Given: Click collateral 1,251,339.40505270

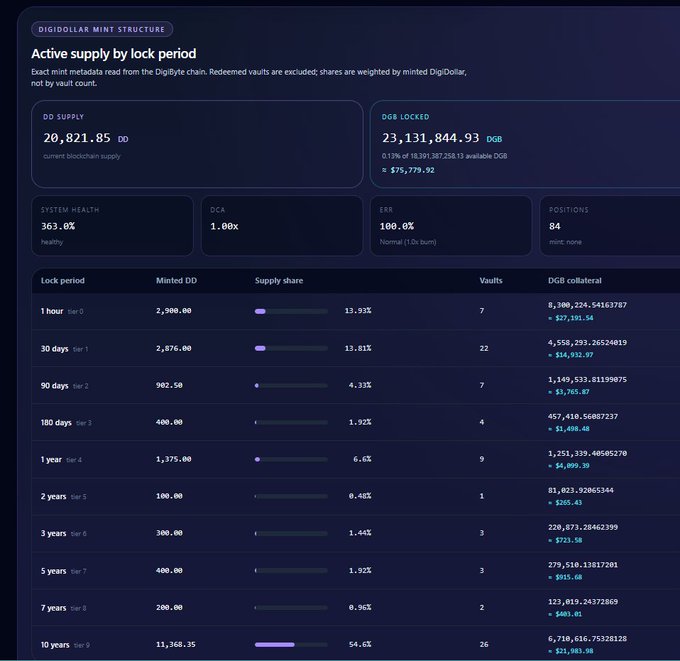Looking at the screenshot, I should 587,453.
